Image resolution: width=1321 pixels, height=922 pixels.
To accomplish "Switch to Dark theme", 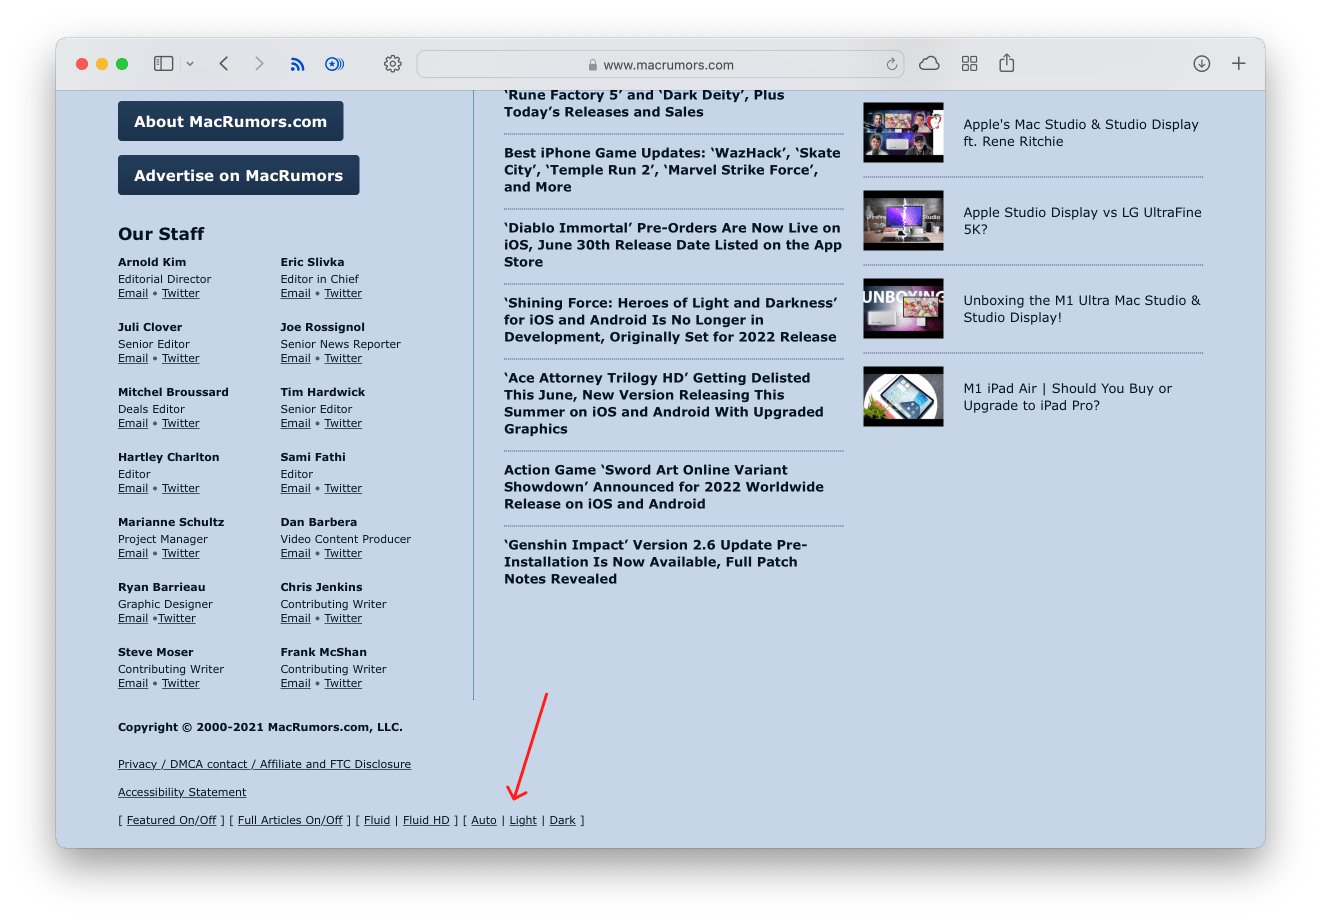I will click(x=563, y=820).
